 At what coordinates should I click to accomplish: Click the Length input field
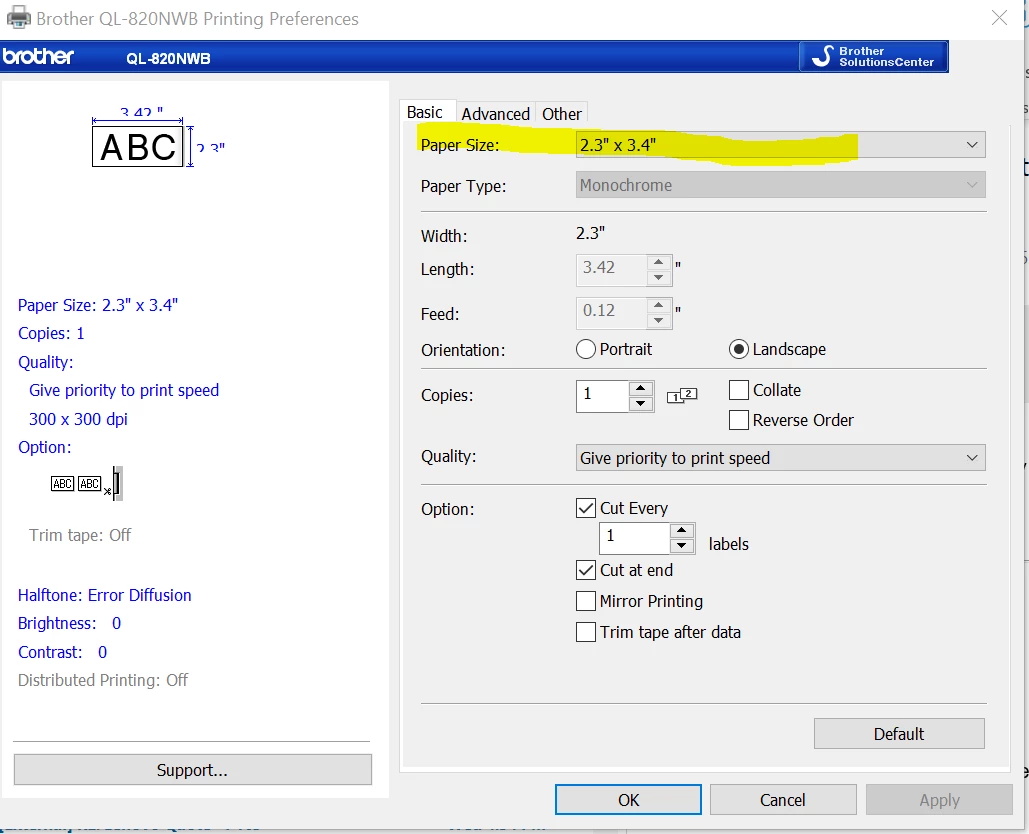[x=612, y=270]
